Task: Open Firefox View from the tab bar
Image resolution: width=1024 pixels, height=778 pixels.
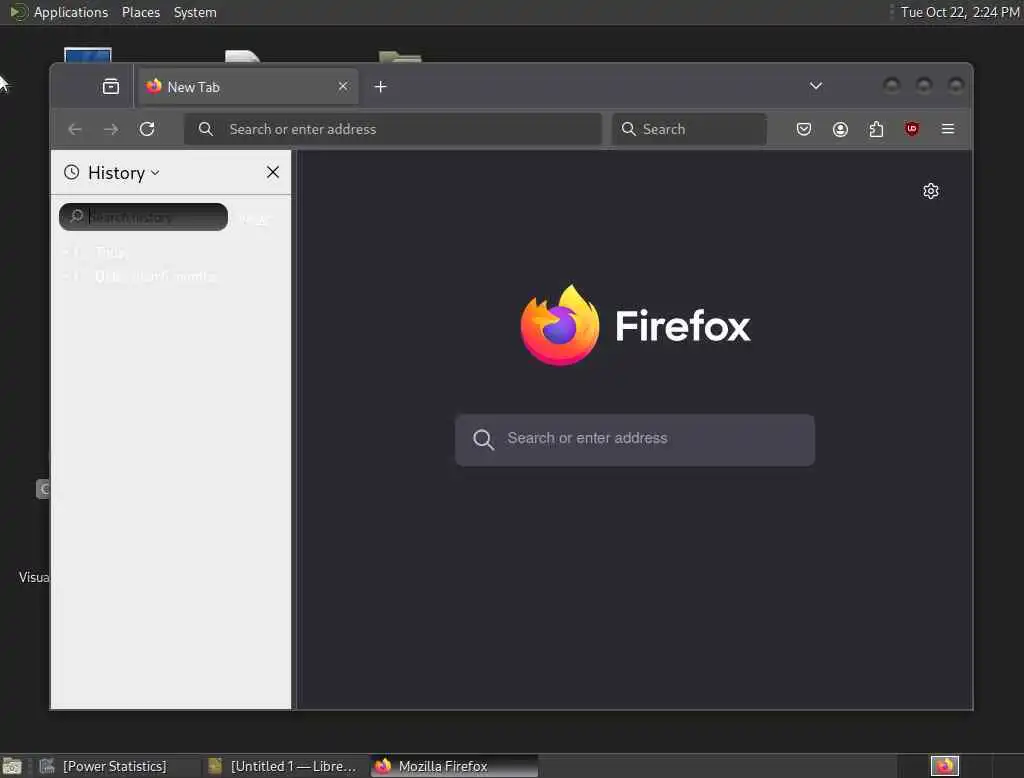Action: click(x=111, y=86)
